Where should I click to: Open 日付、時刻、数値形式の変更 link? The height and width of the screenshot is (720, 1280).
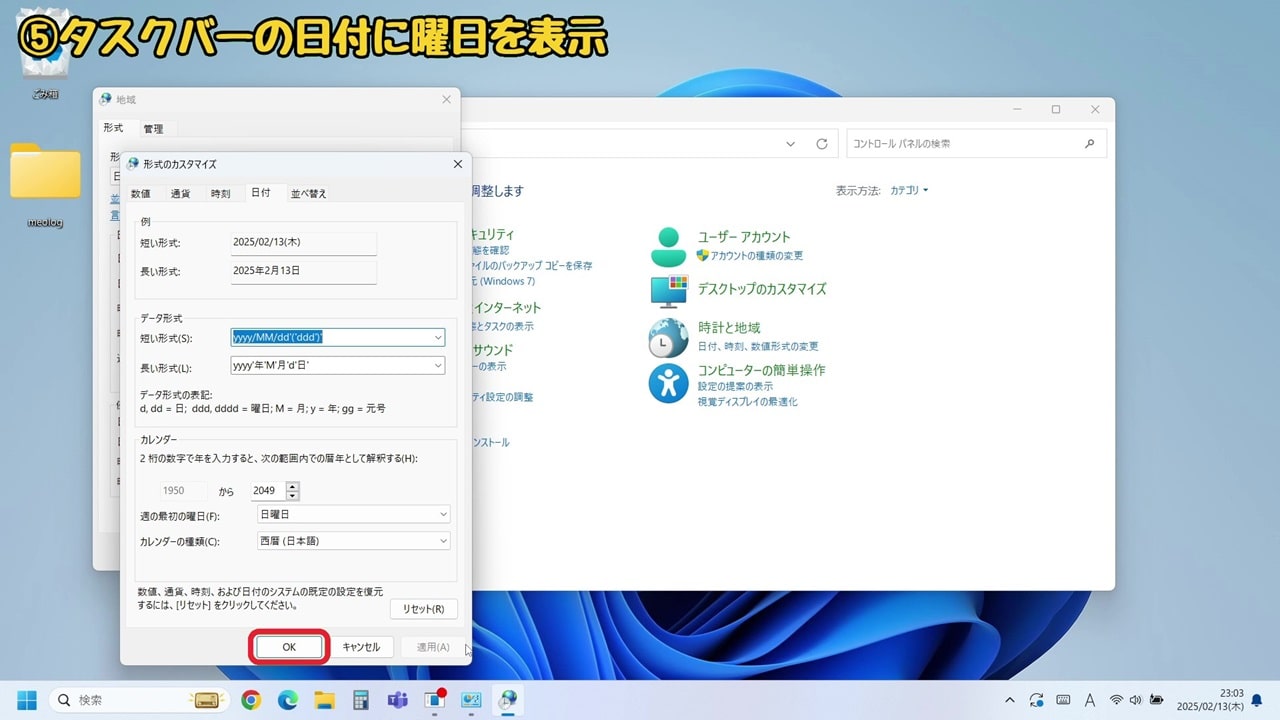coord(758,346)
